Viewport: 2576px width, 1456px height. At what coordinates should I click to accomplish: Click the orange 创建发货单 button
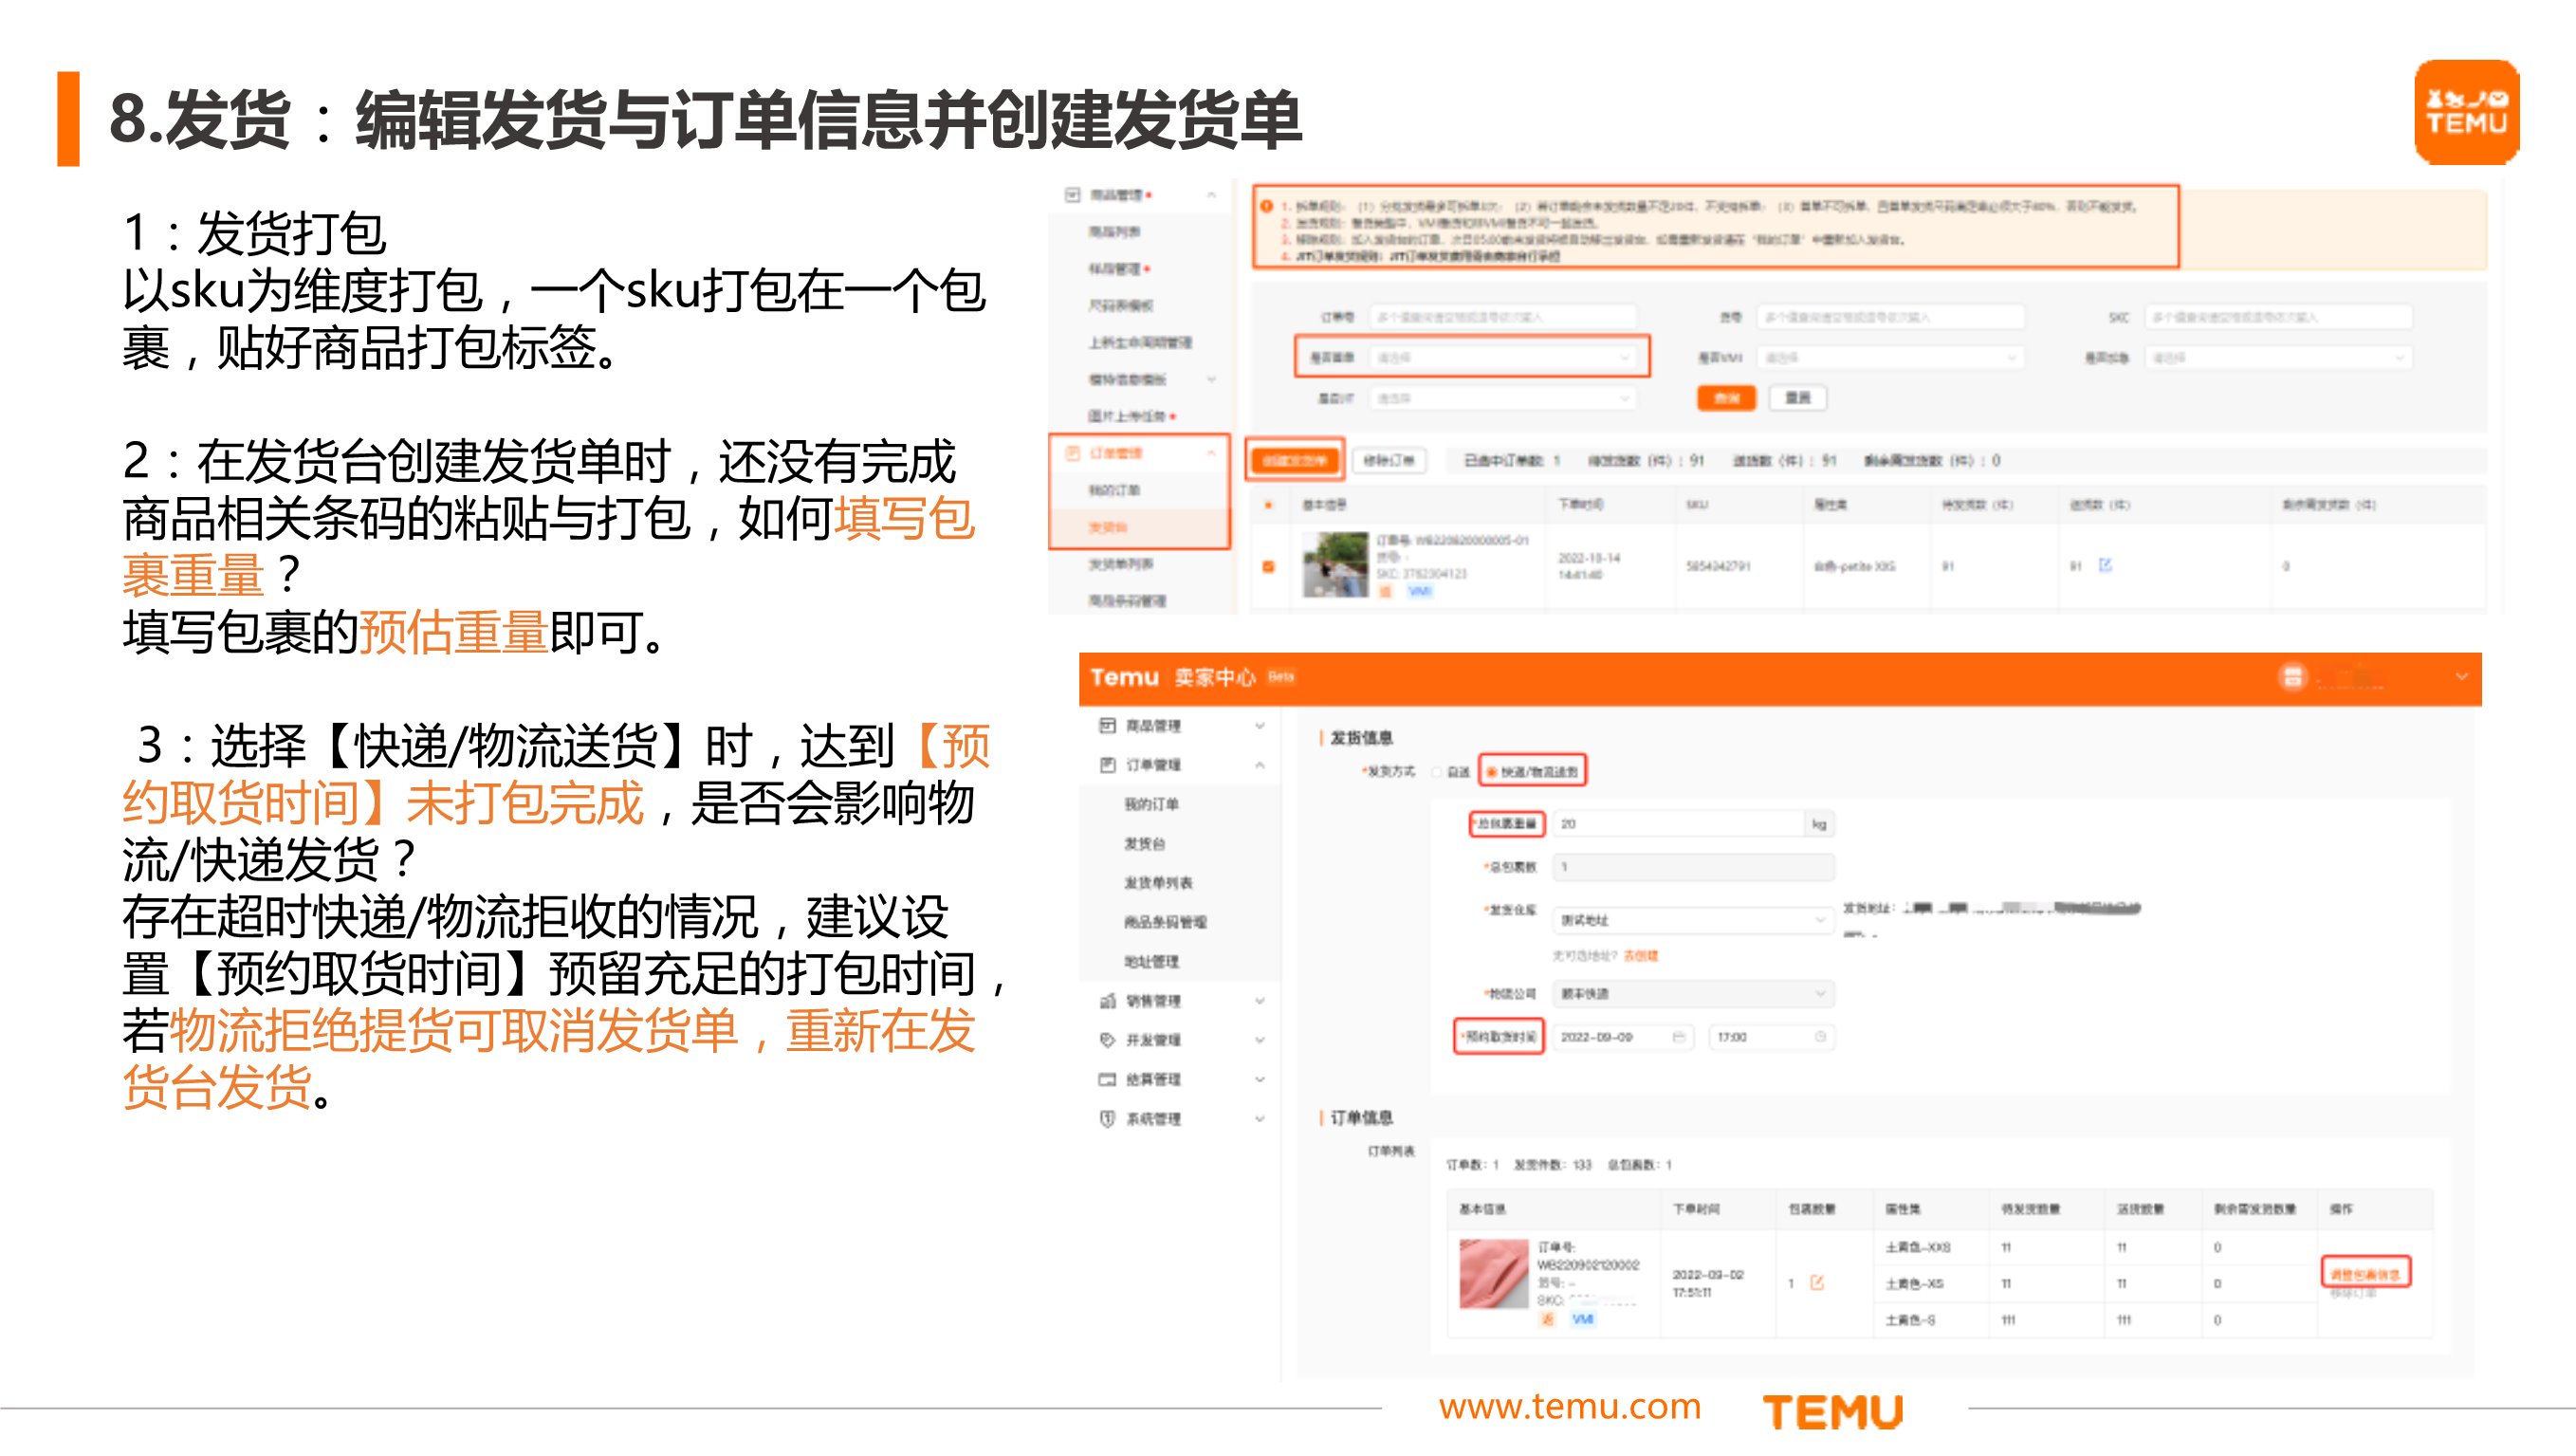1294,460
